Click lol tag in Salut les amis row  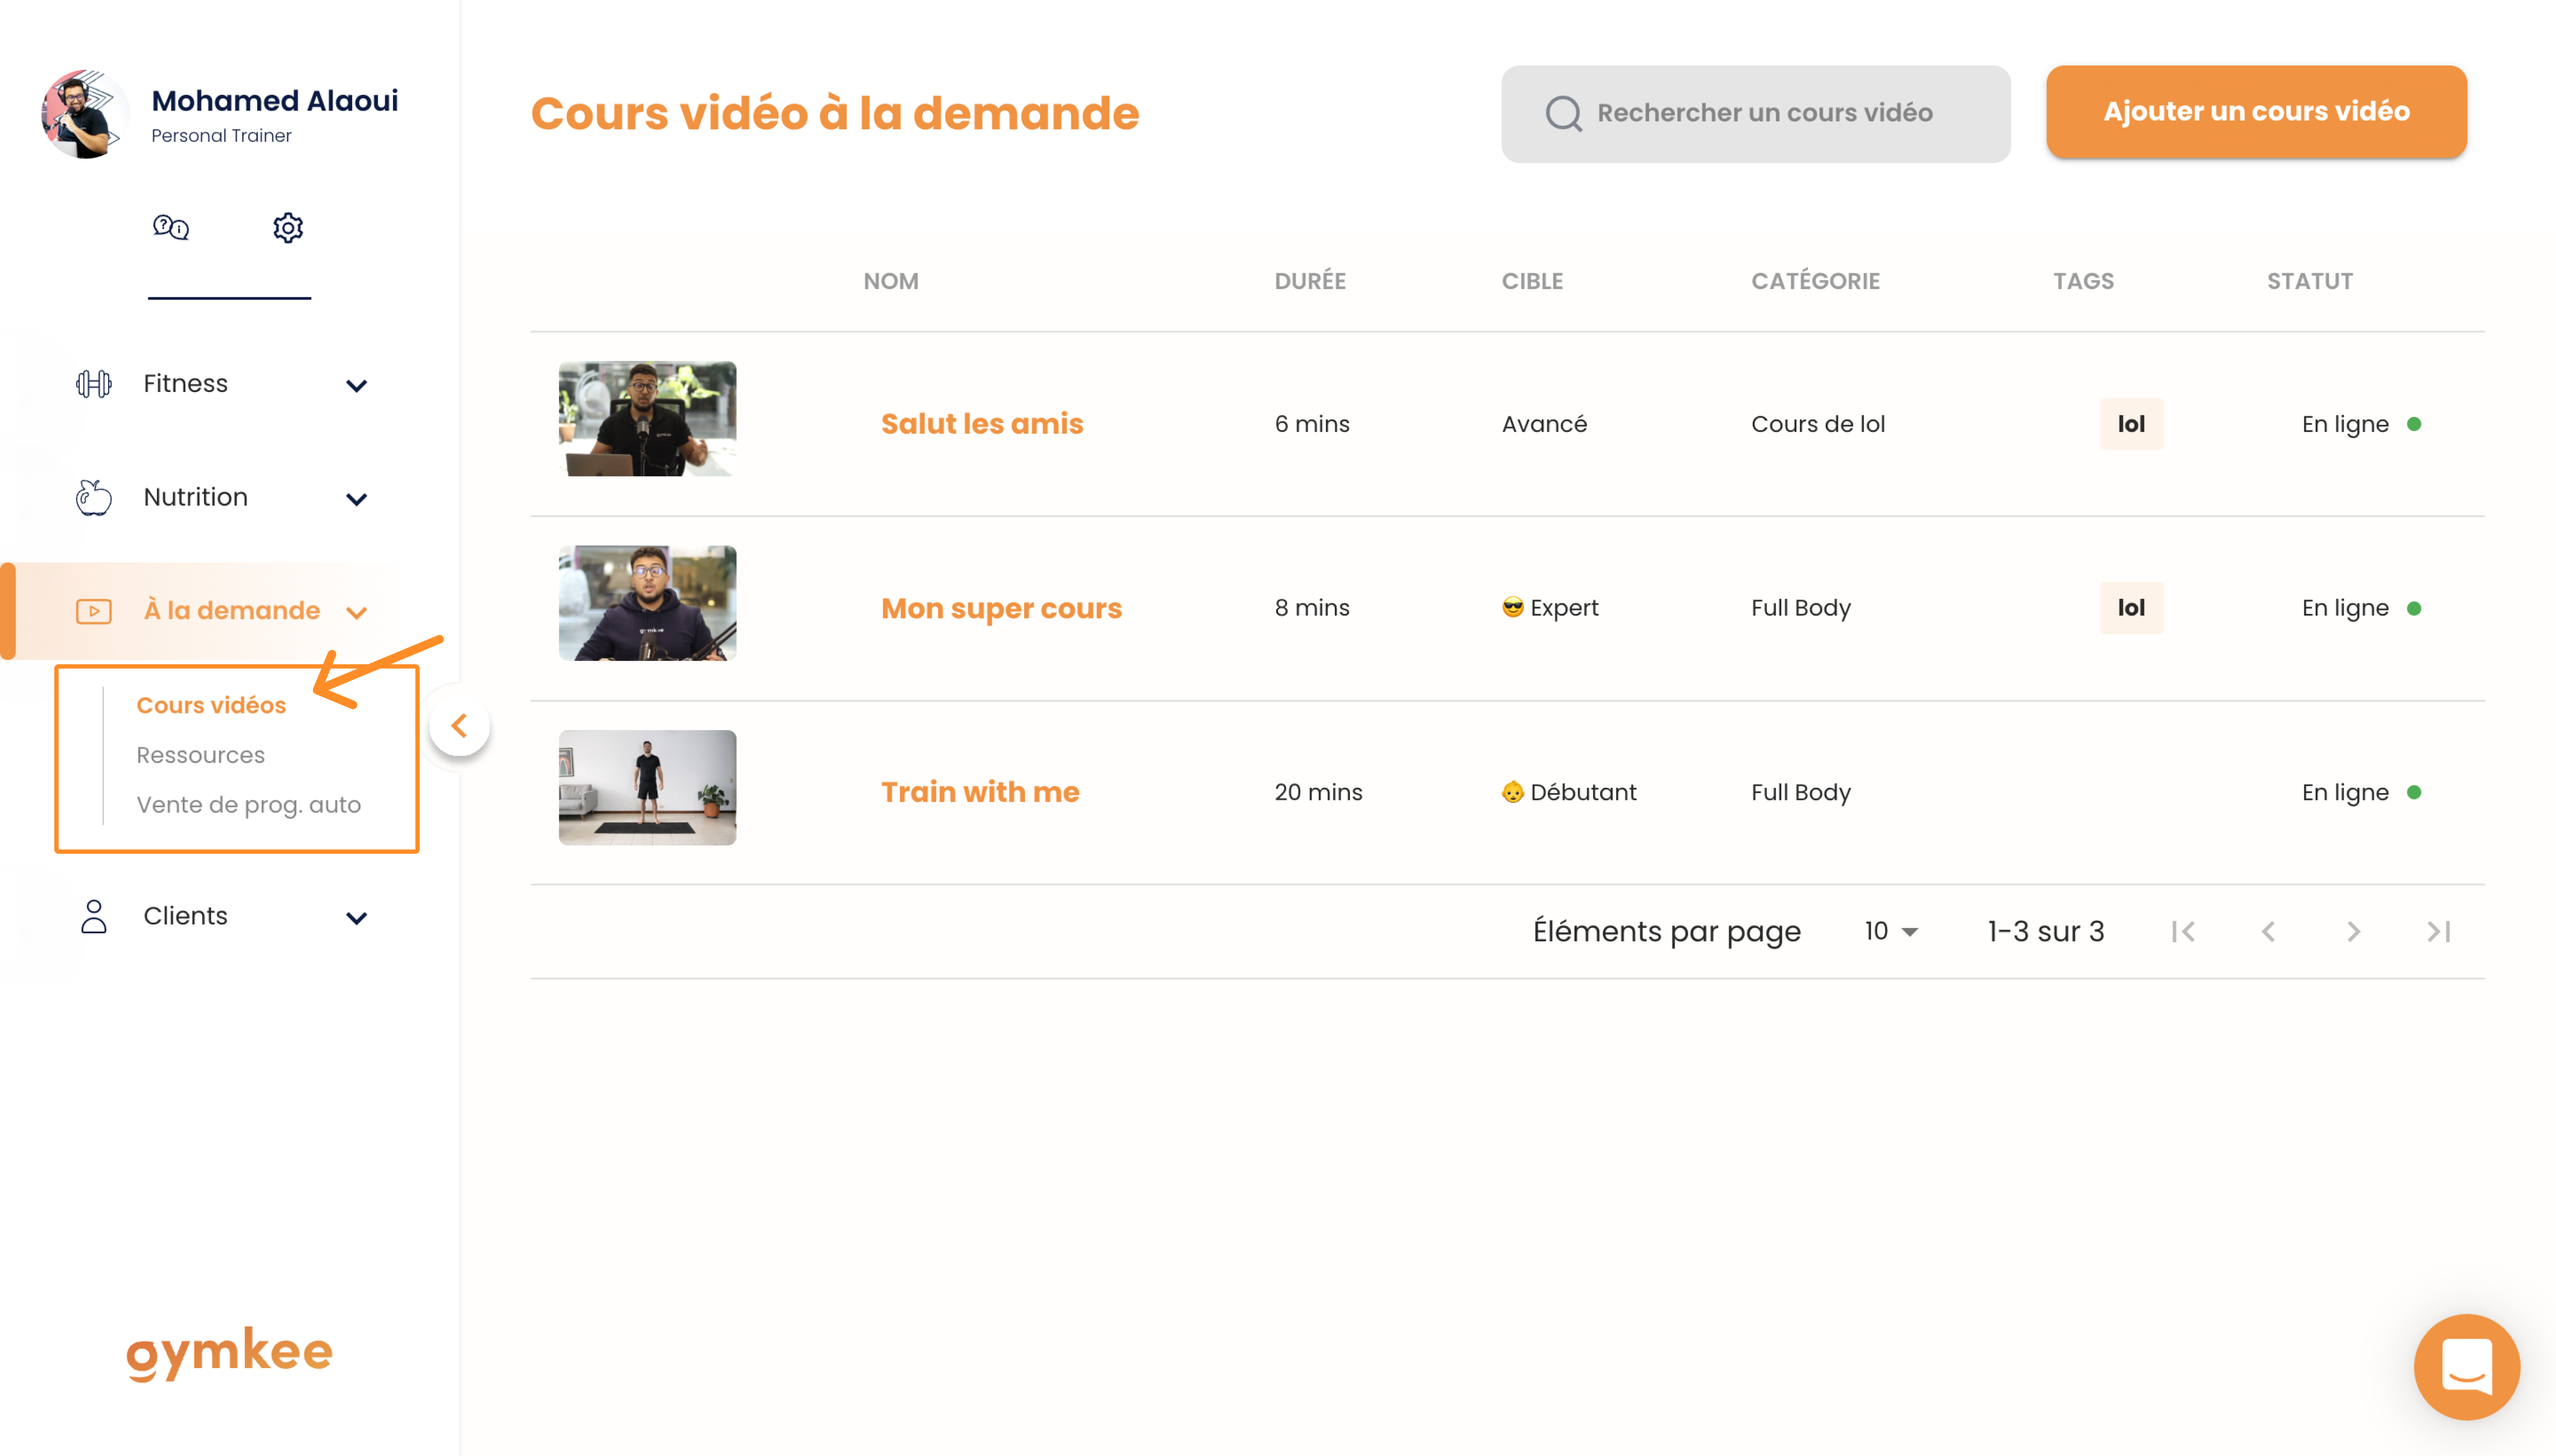point(2131,424)
